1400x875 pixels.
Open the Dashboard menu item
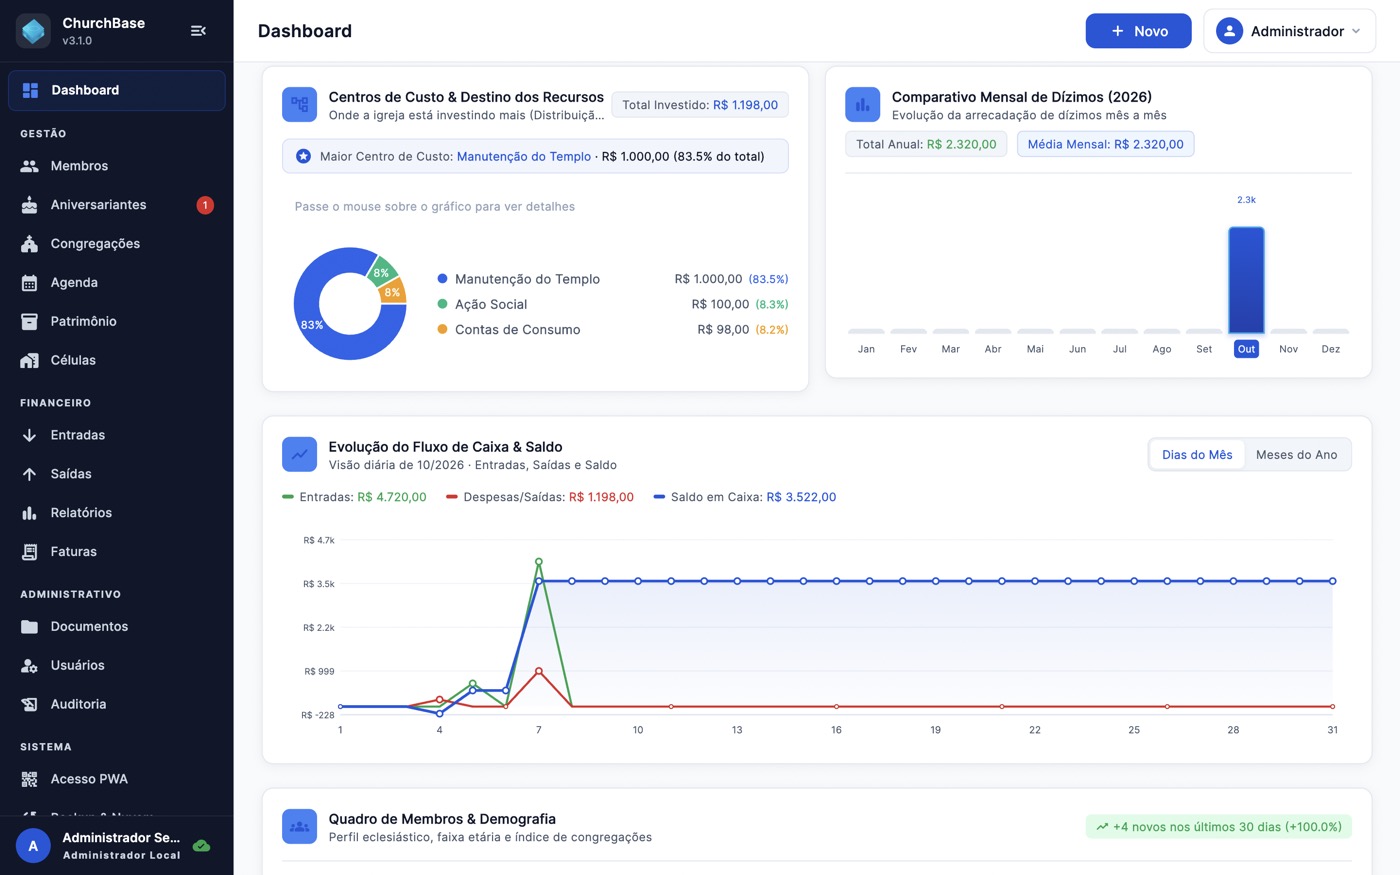point(117,90)
